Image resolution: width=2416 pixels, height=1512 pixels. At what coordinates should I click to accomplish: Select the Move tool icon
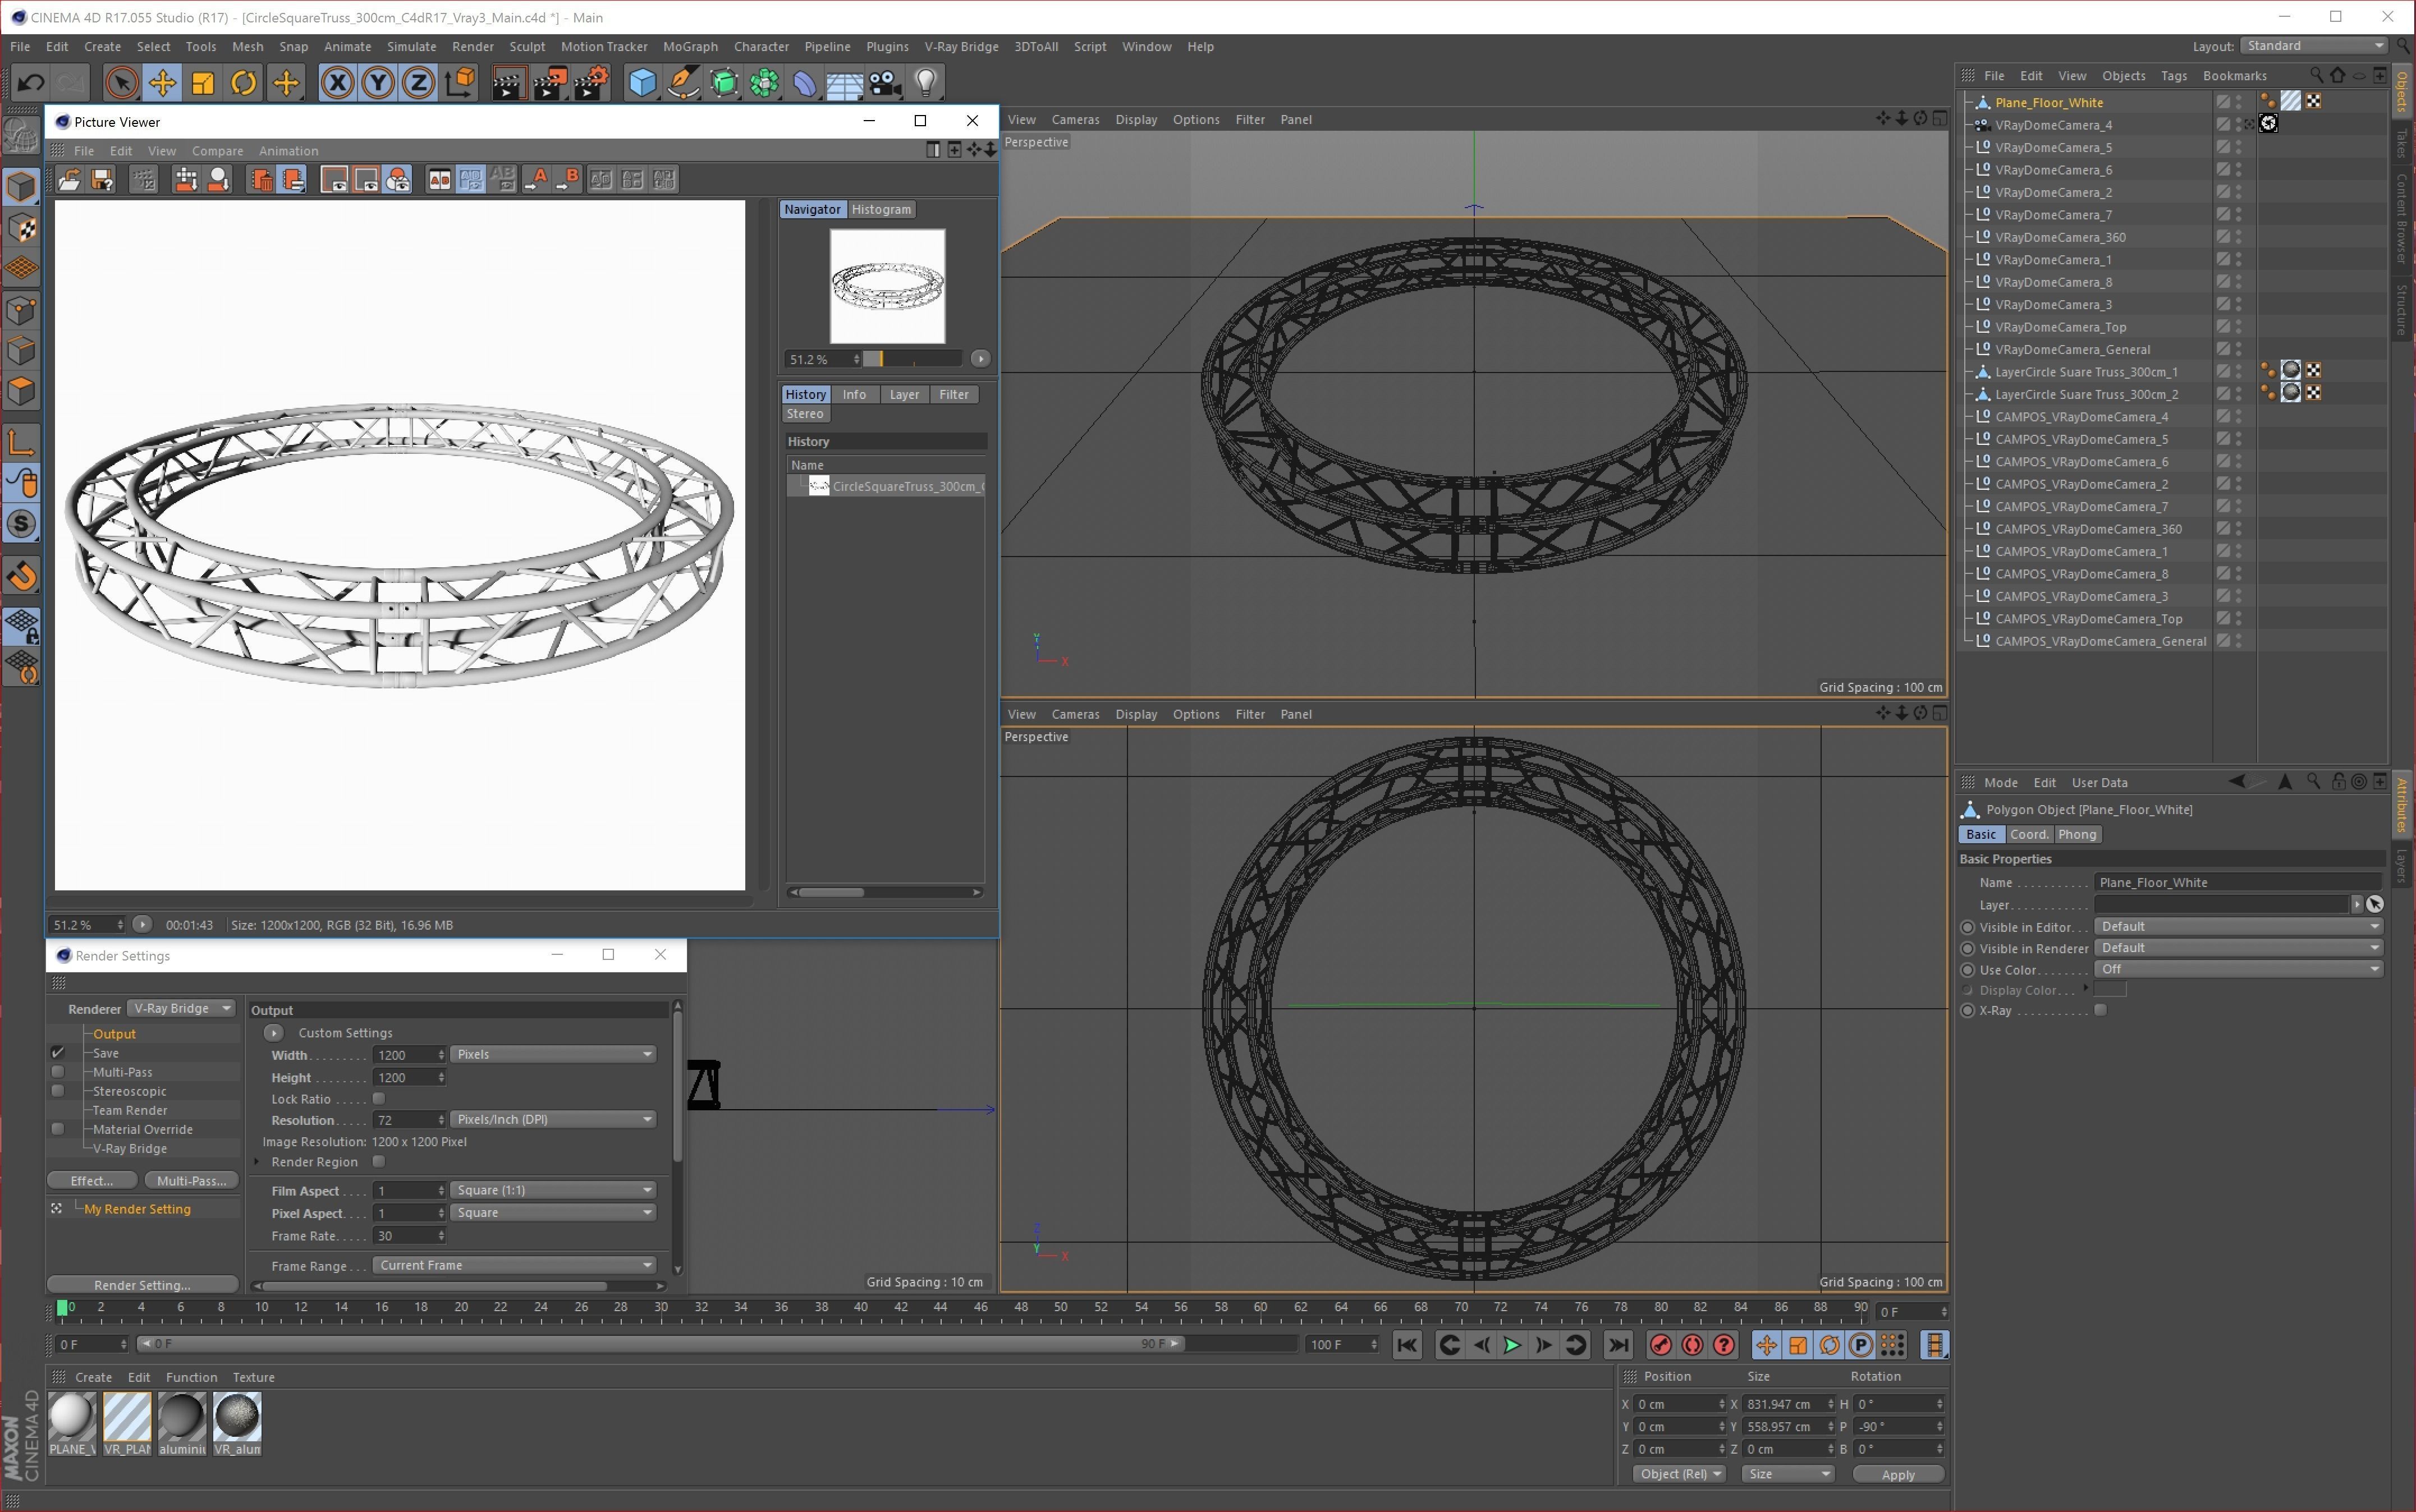pos(162,82)
